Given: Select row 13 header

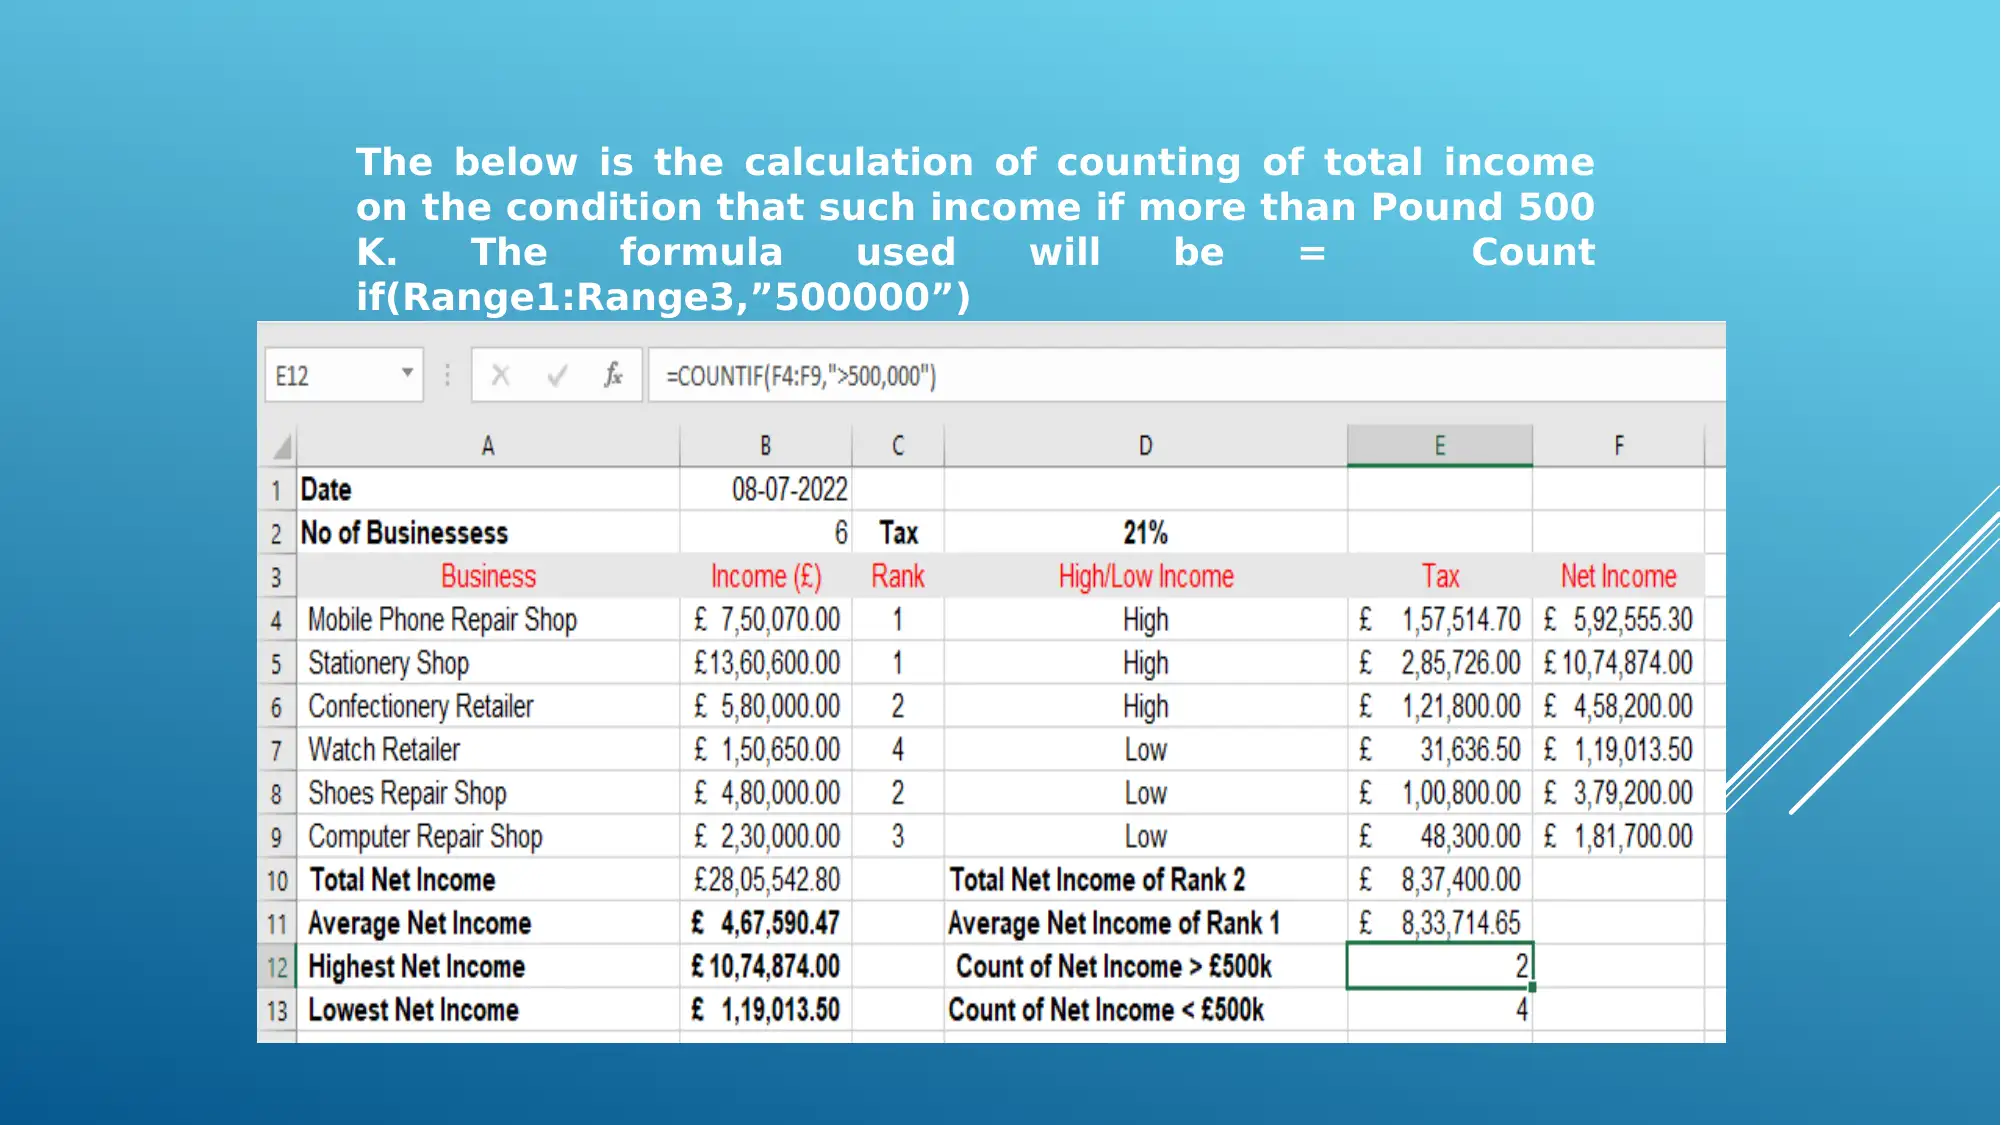Looking at the screenshot, I should click(x=277, y=1011).
